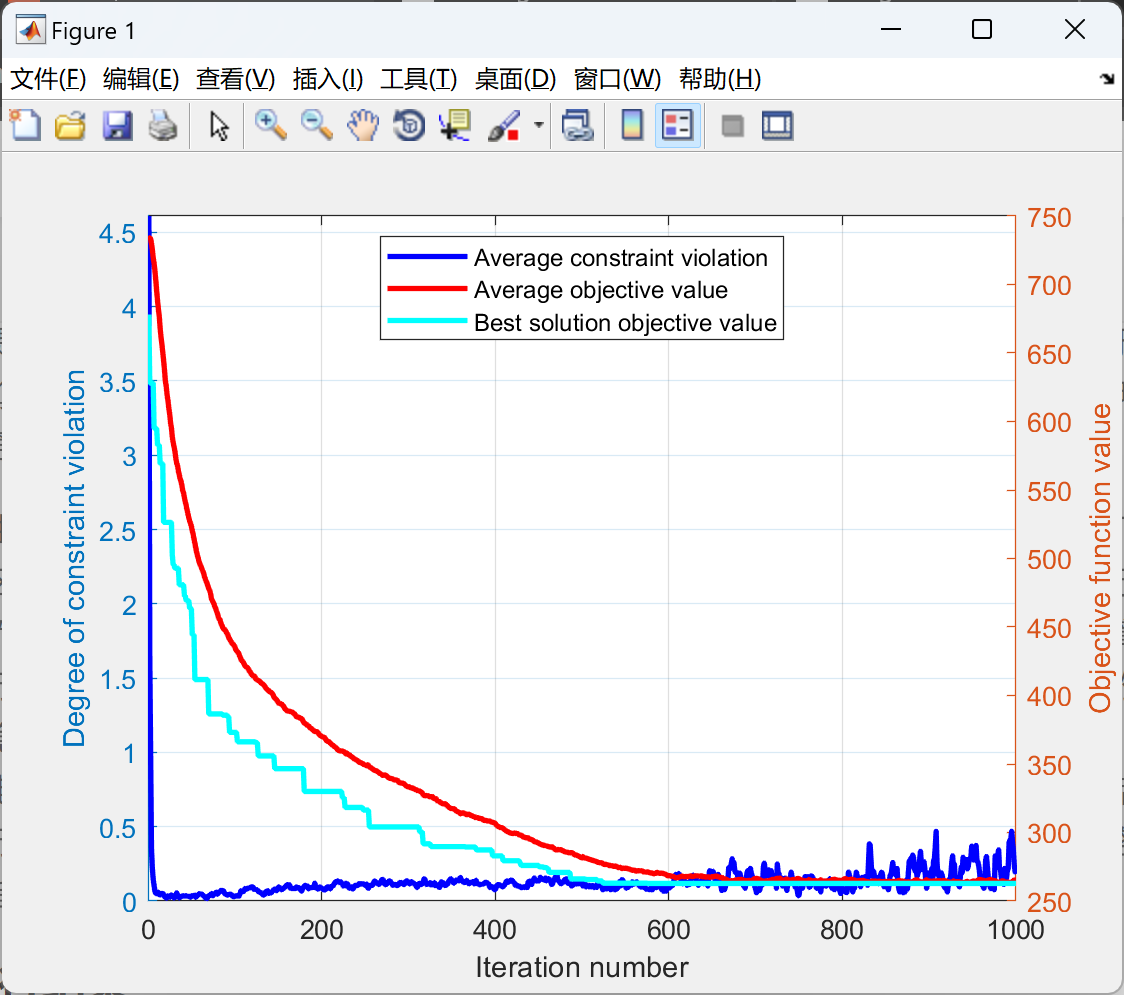Activate the Zoom Out tool

316,125
